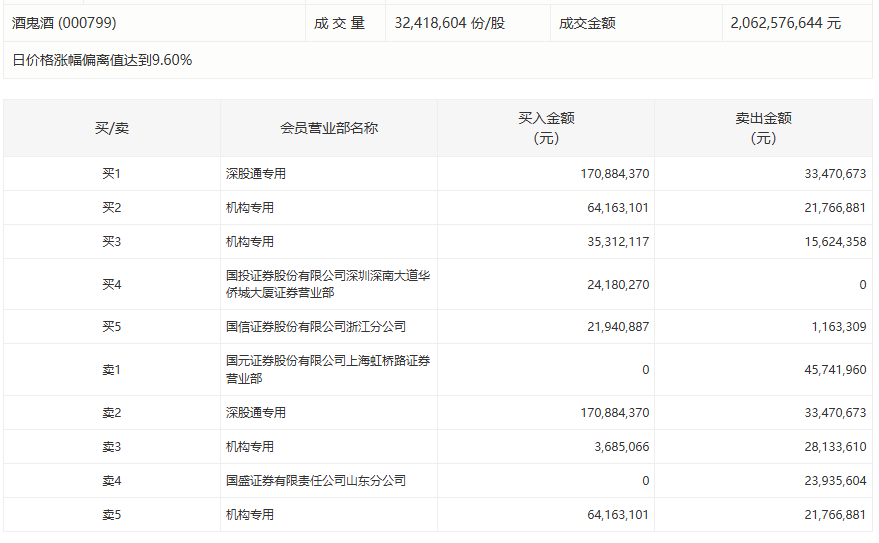
Task: Select the 成交金额 label in the top row
Action: [587, 23]
